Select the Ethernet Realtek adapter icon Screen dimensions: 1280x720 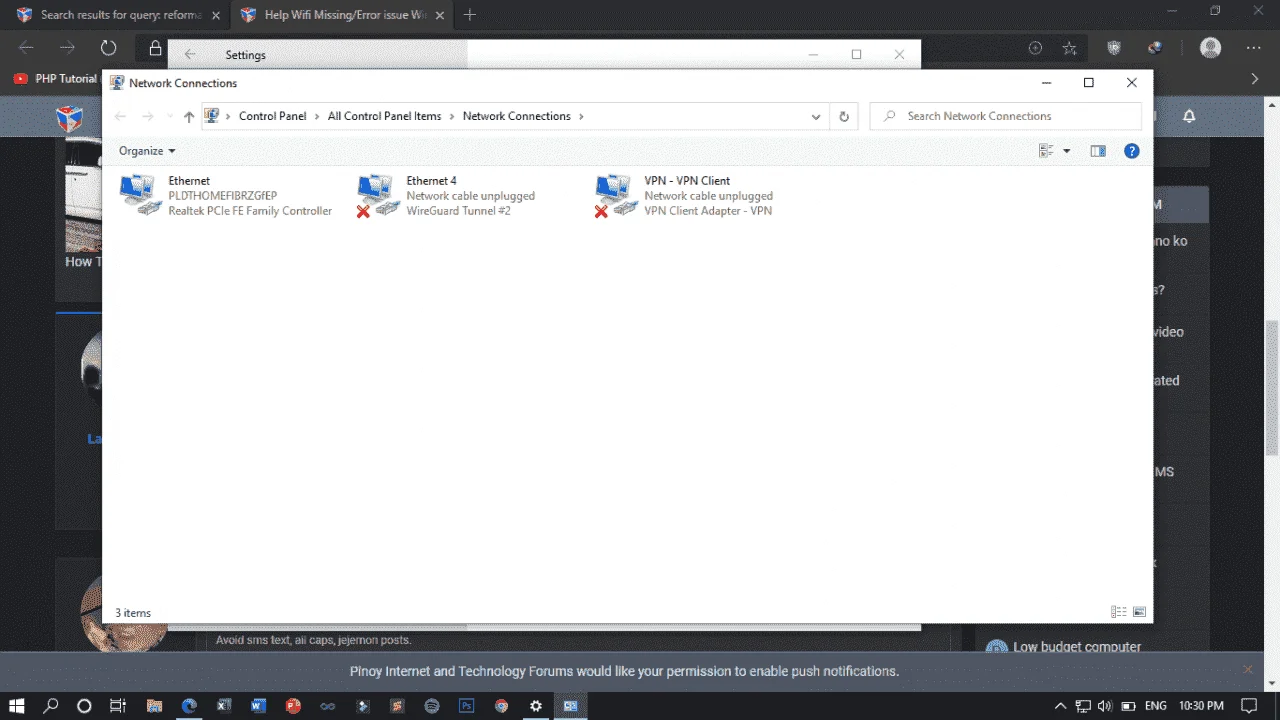click(140, 195)
